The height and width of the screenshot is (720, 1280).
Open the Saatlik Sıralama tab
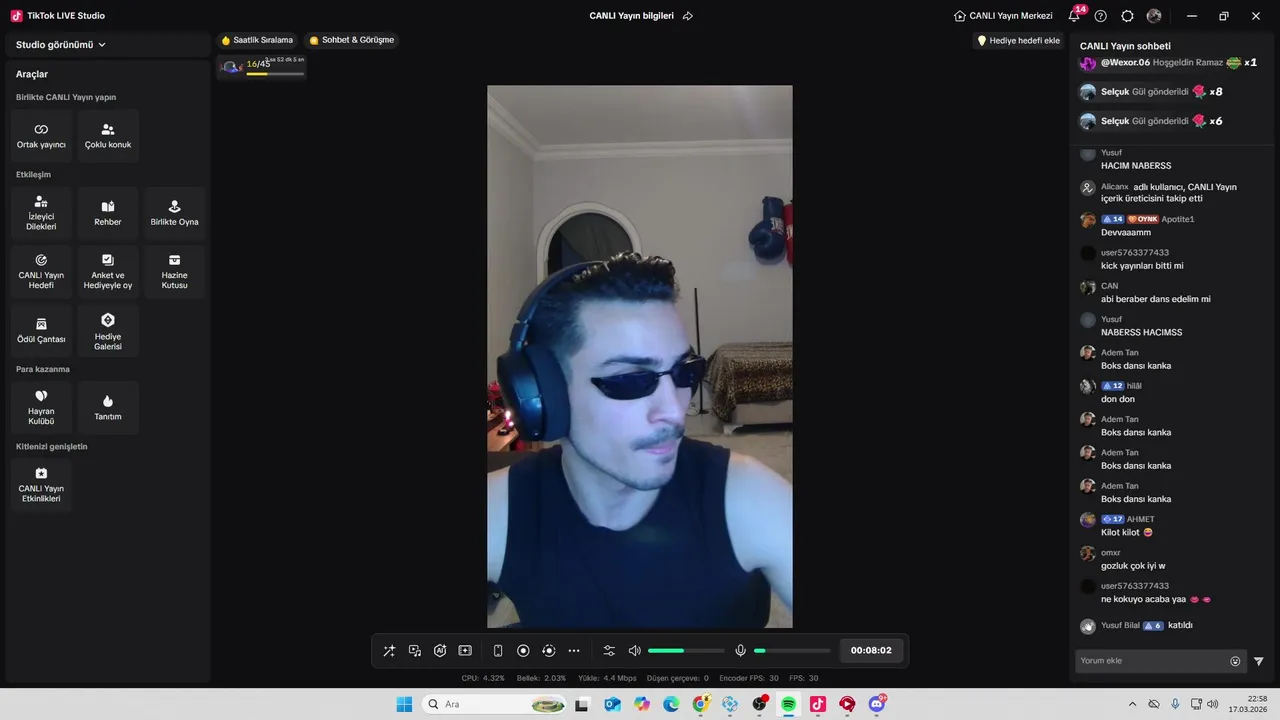(257, 40)
